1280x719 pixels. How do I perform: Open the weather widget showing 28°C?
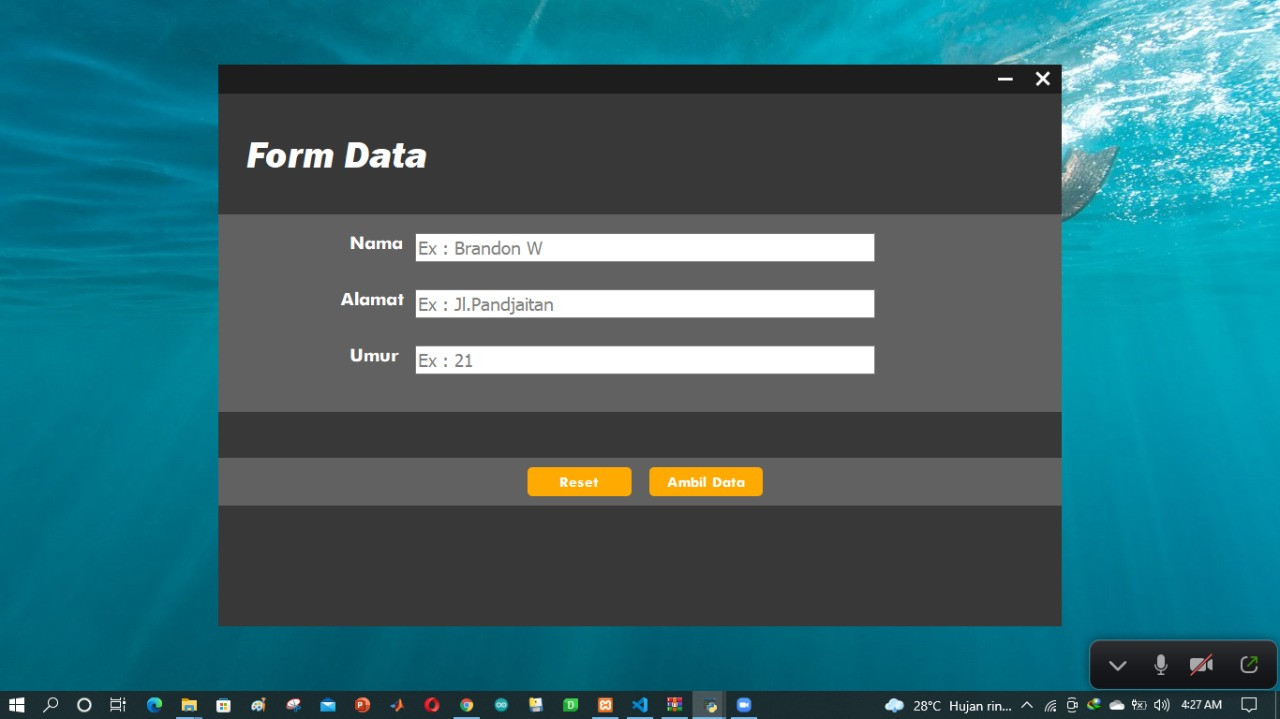pos(948,705)
